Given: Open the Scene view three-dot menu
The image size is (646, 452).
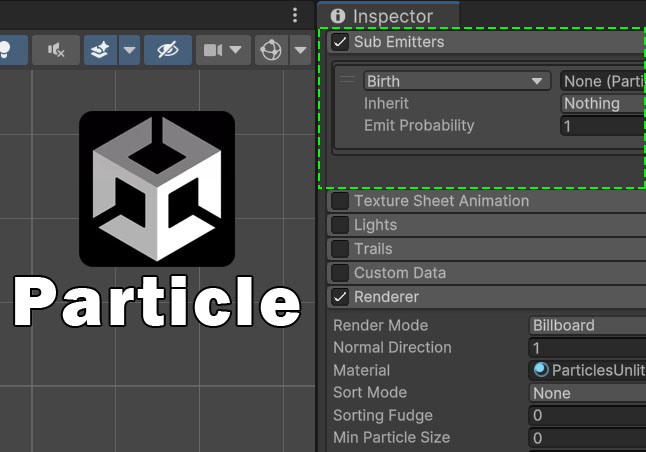Looking at the screenshot, I should pos(294,15).
